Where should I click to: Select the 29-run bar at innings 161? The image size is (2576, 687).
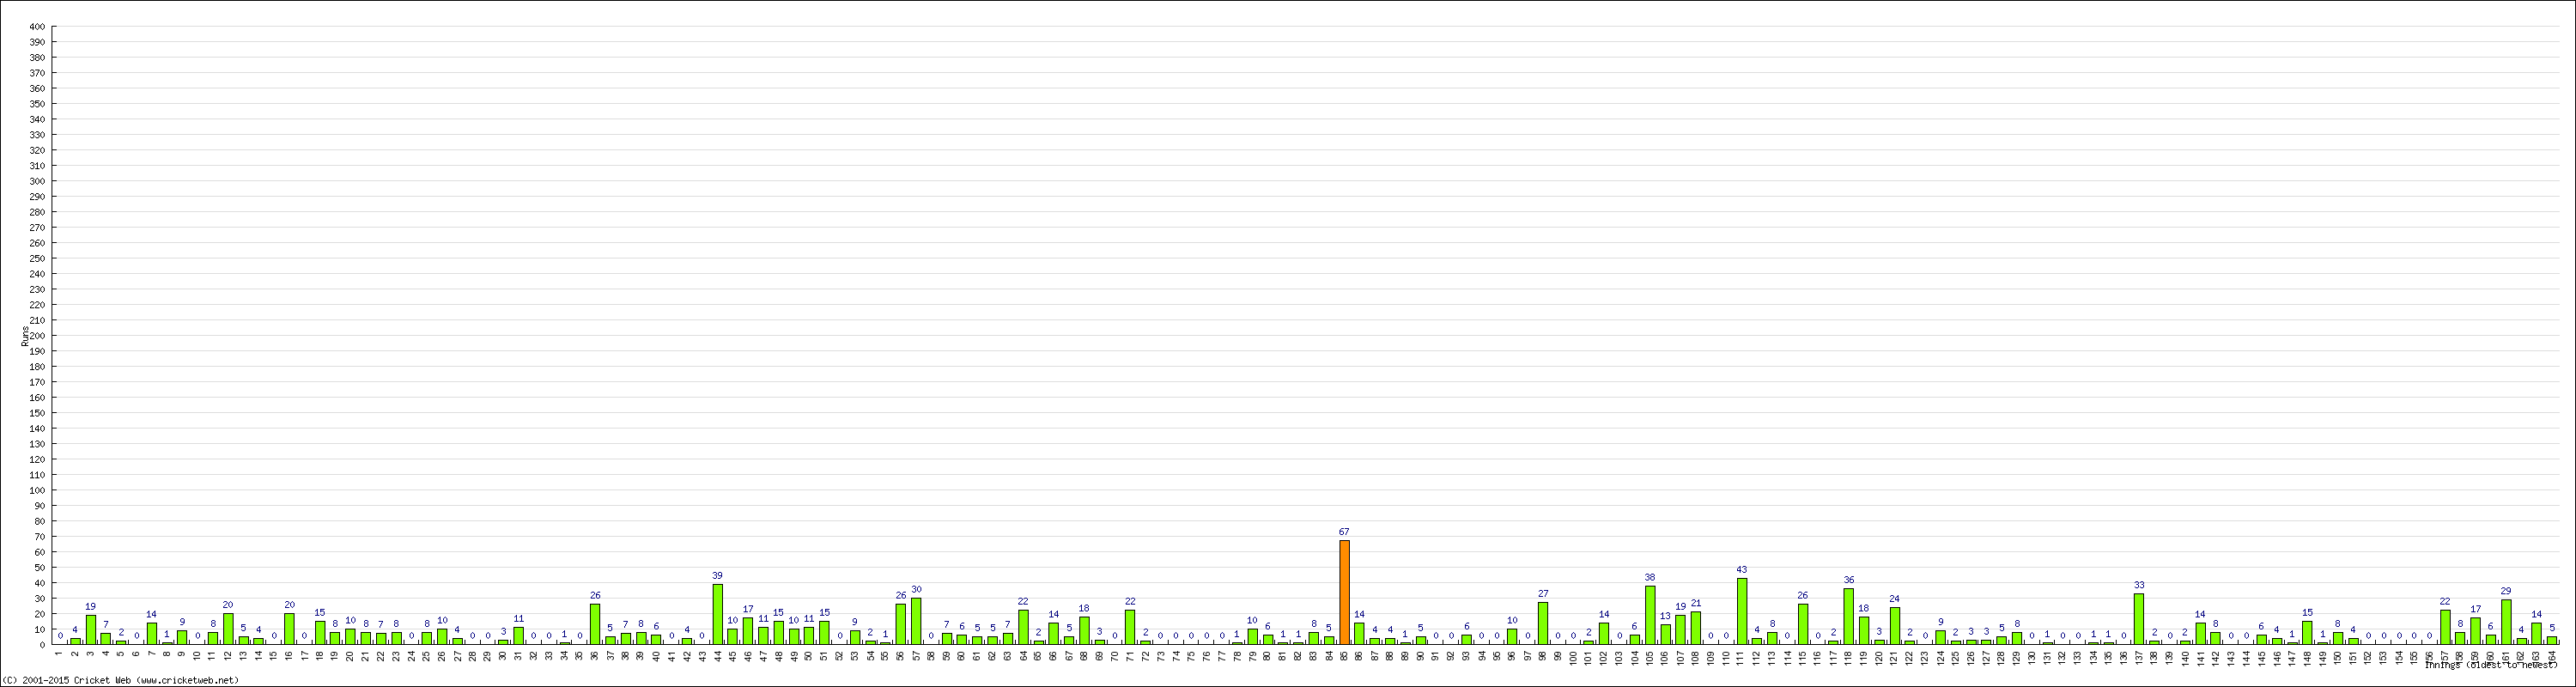point(2506,622)
